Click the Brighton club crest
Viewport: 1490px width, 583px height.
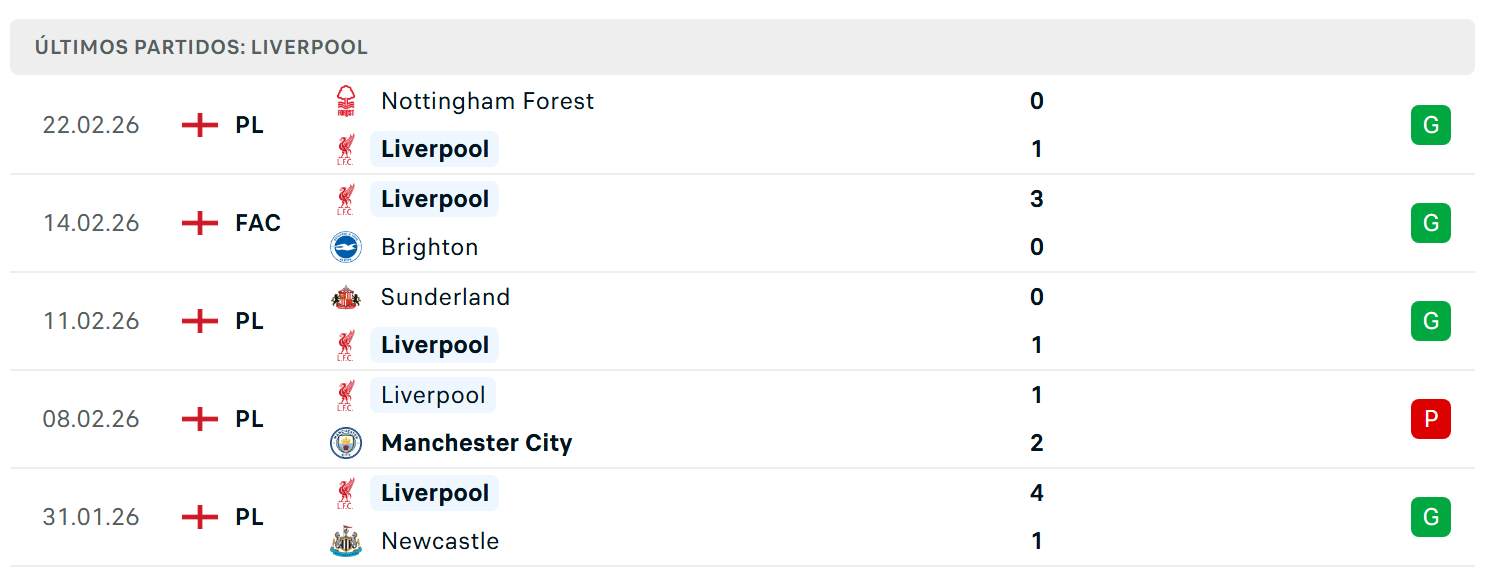point(346,247)
